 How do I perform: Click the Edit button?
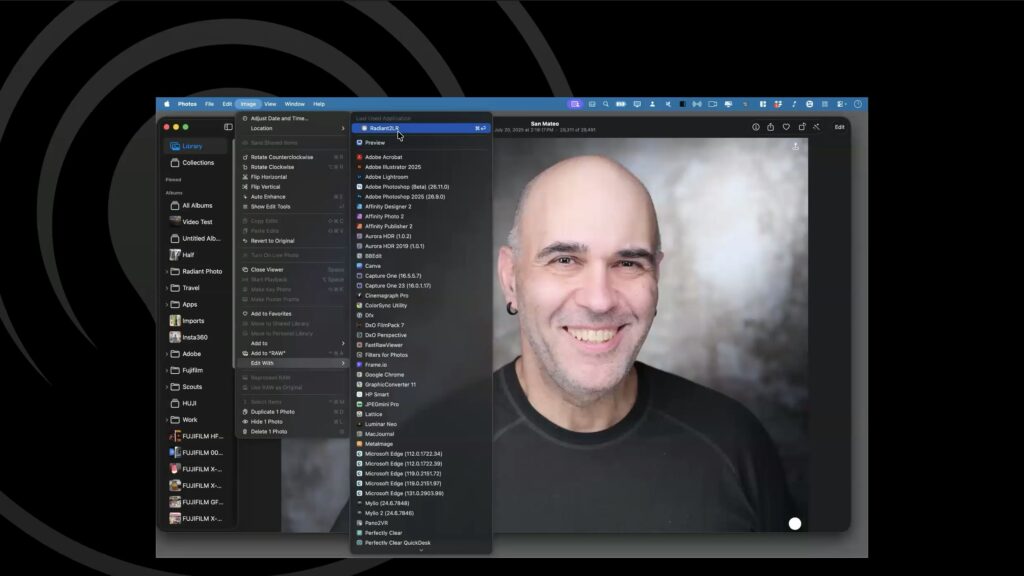pyautogui.click(x=840, y=127)
